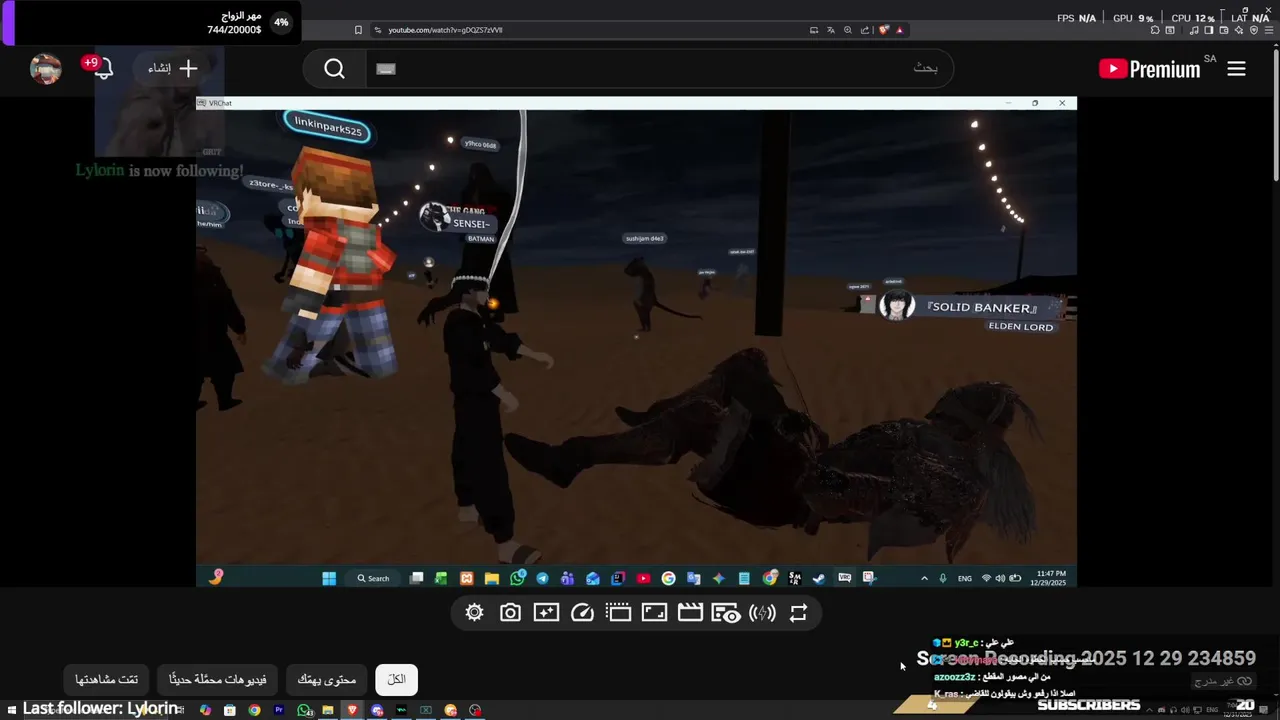The width and height of the screenshot is (1280, 720).
Task: Open Brave browser on outer taskbar
Action: pyautogui.click(x=352, y=710)
